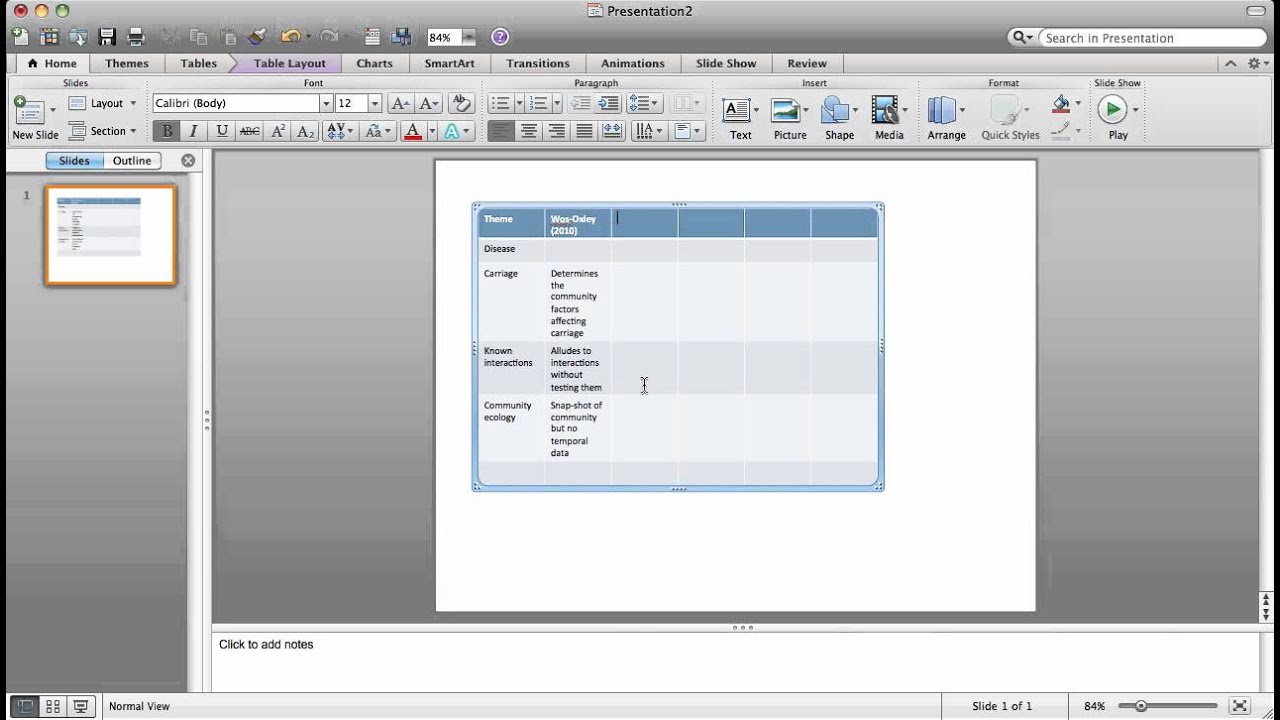Open the zoom percentage dropdown in the toolbar
Viewport: 1280px width, 720px height.
[469, 37]
